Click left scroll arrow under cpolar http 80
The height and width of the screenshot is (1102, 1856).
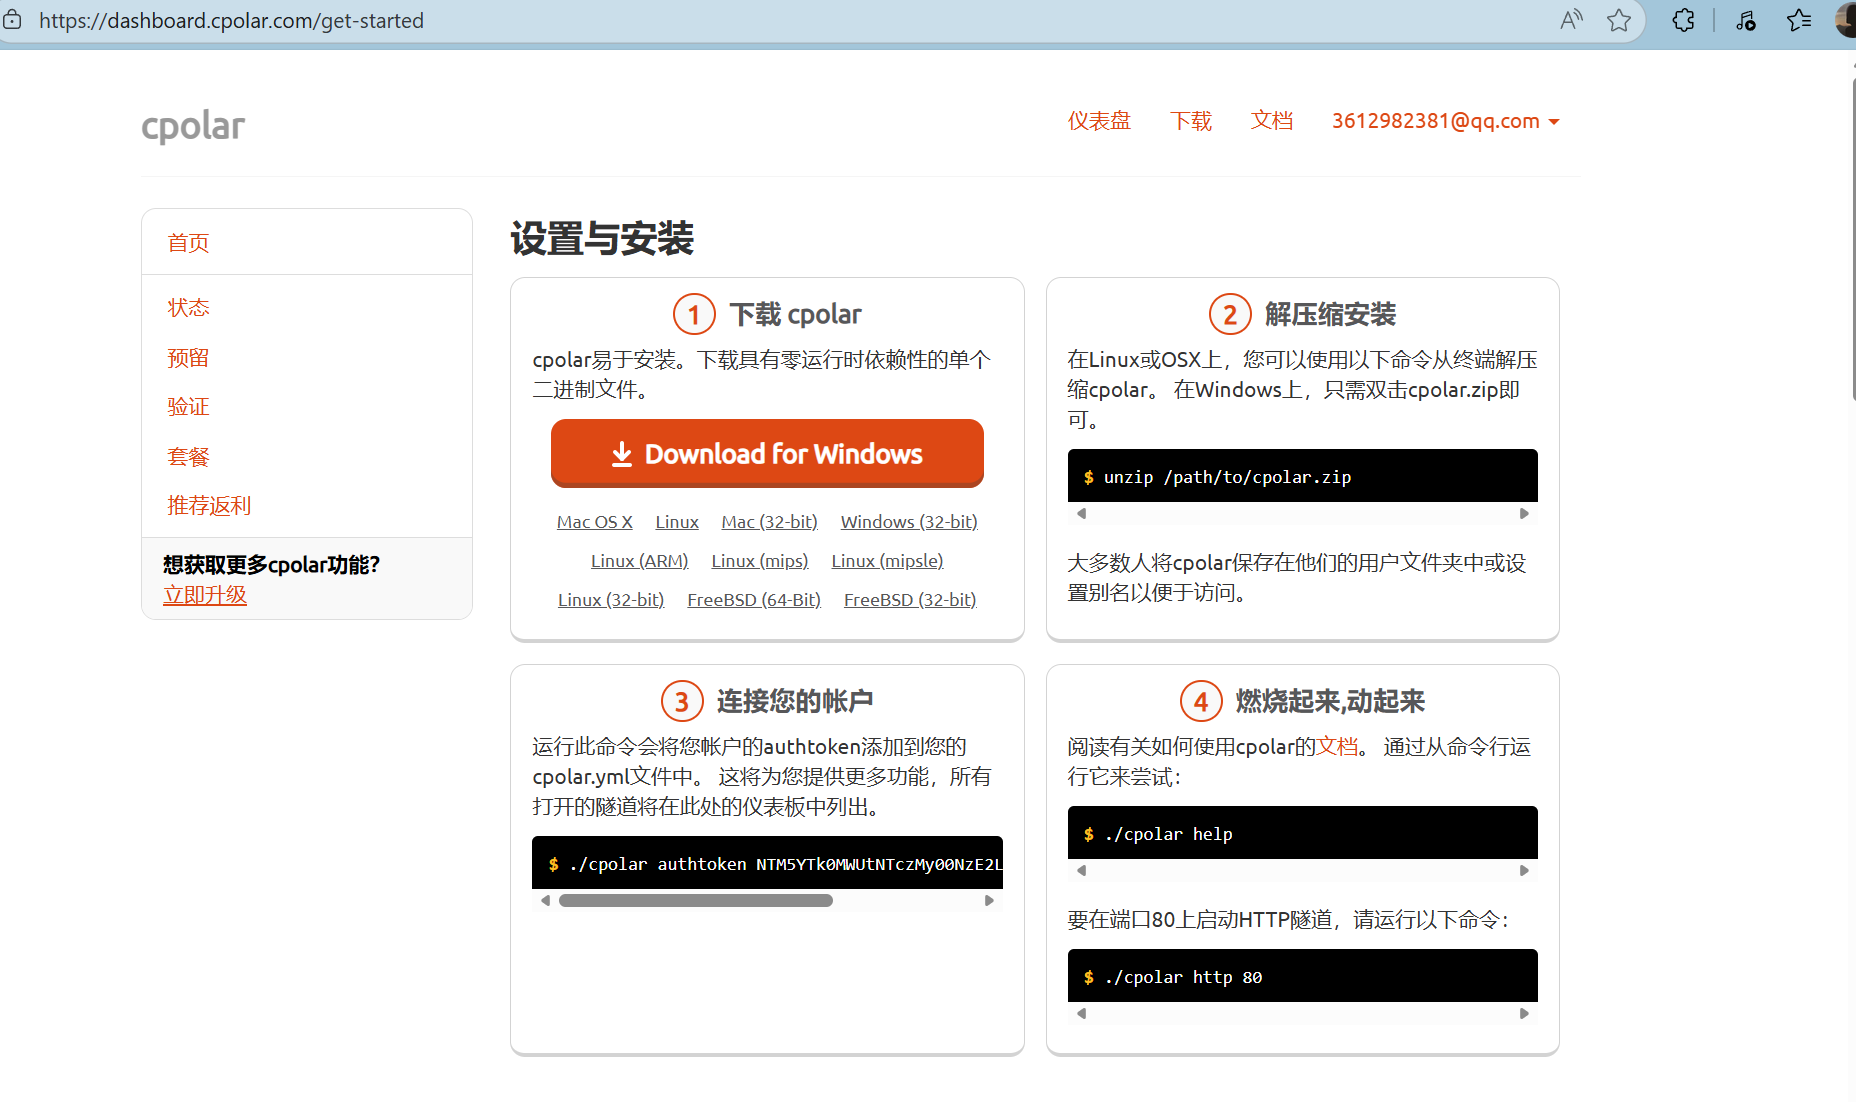coord(1081,1014)
